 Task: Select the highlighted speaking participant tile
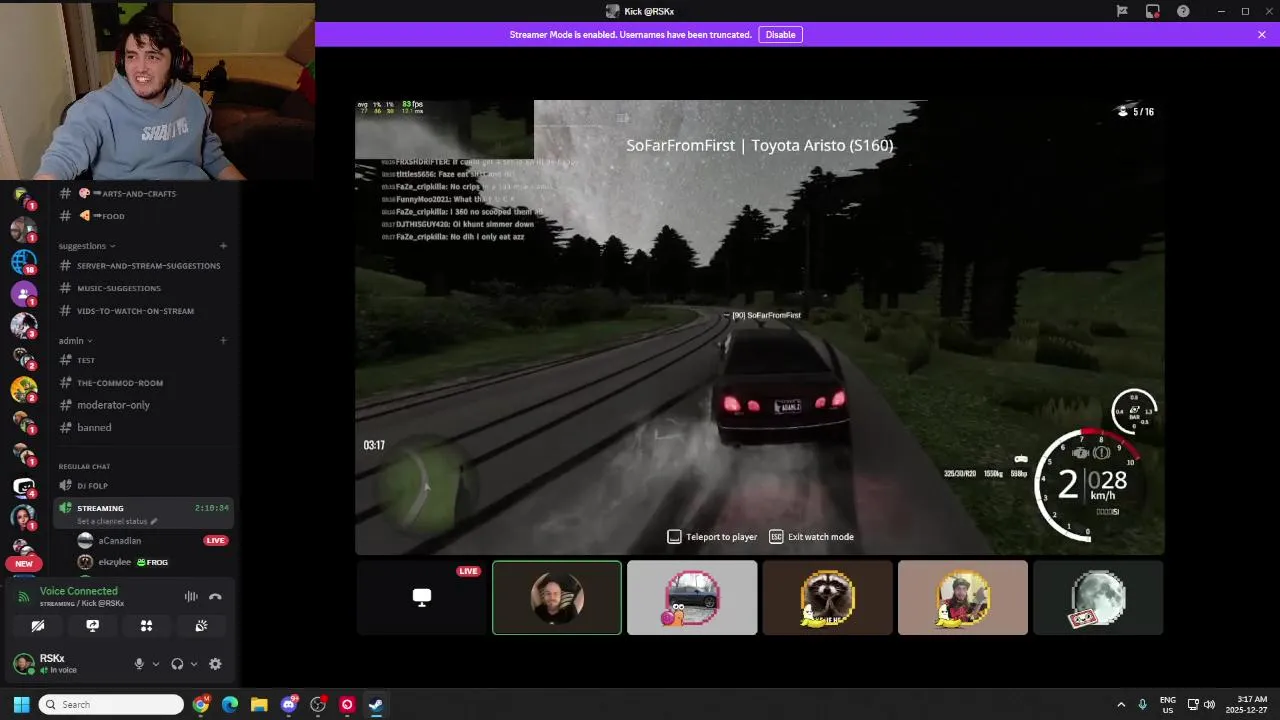point(557,597)
